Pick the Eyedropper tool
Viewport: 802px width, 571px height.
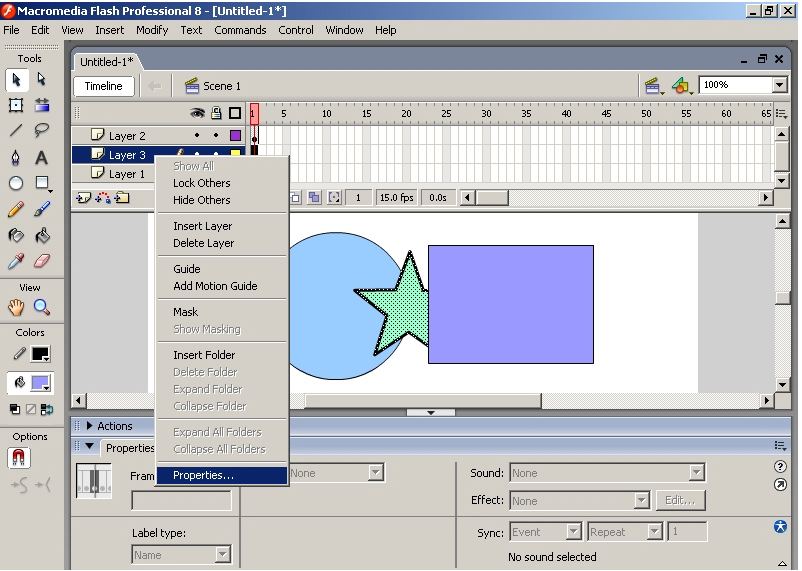(x=16, y=261)
